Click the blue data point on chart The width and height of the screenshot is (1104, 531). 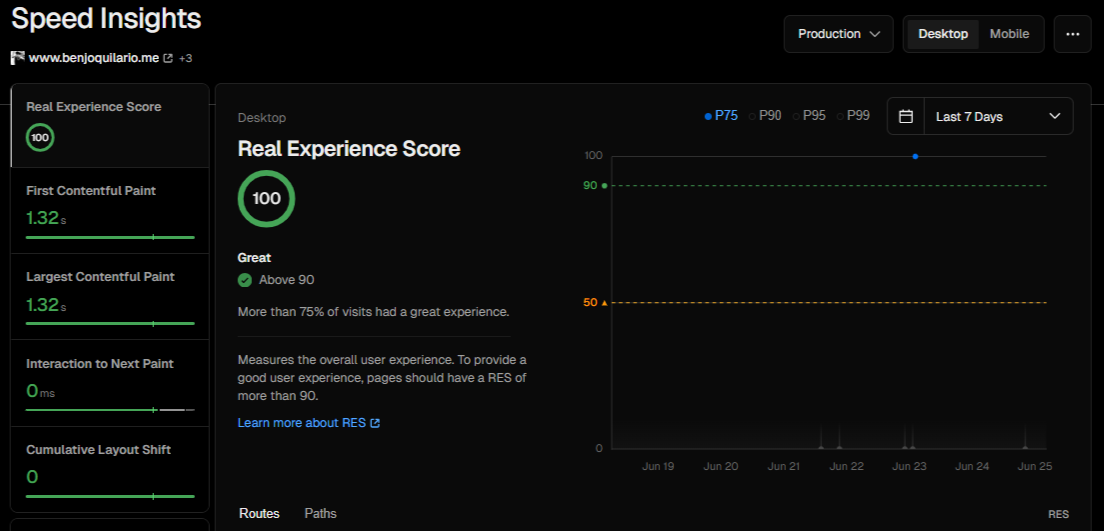(915, 156)
